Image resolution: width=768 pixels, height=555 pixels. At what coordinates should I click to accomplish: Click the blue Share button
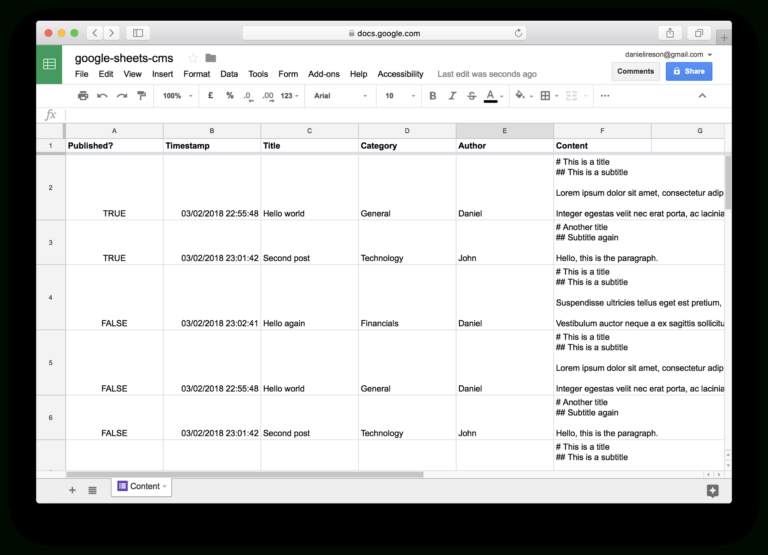[x=688, y=71]
